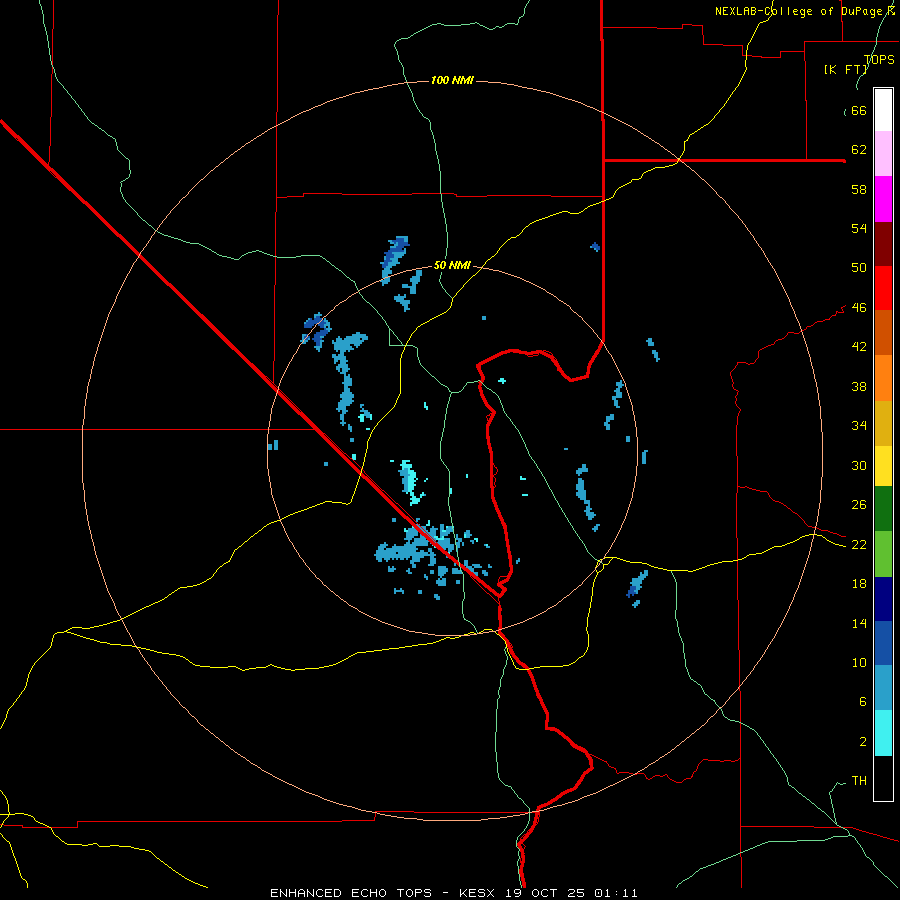The height and width of the screenshot is (900, 900).
Task: Click the legend label "TH"
Action: tap(859, 781)
